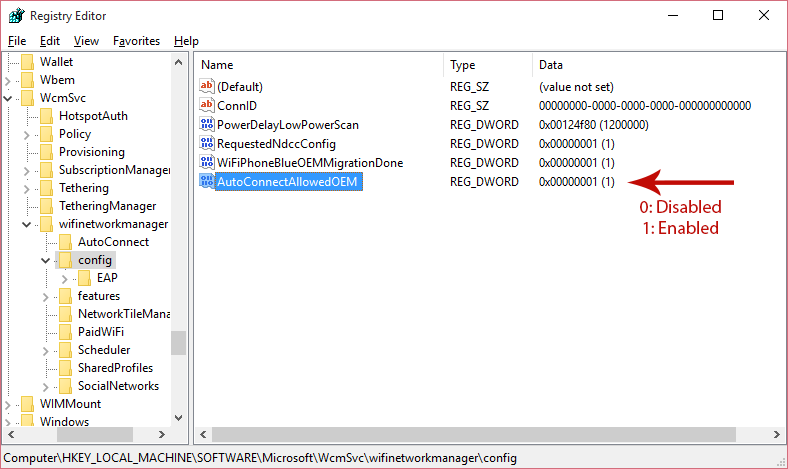Screen dimensions: 788x469
Task: Click the ConnID string value icon
Action: pyautogui.click(x=207, y=105)
